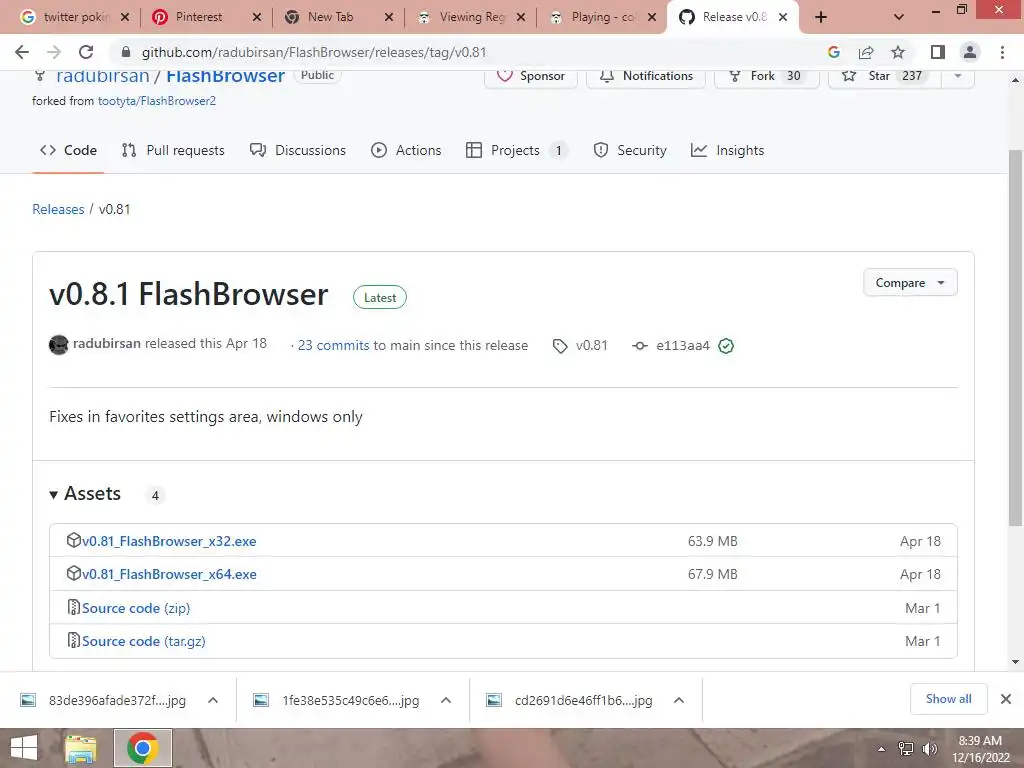Download Source code (zip)
Viewport: 1024px width, 768px height.
click(x=136, y=608)
